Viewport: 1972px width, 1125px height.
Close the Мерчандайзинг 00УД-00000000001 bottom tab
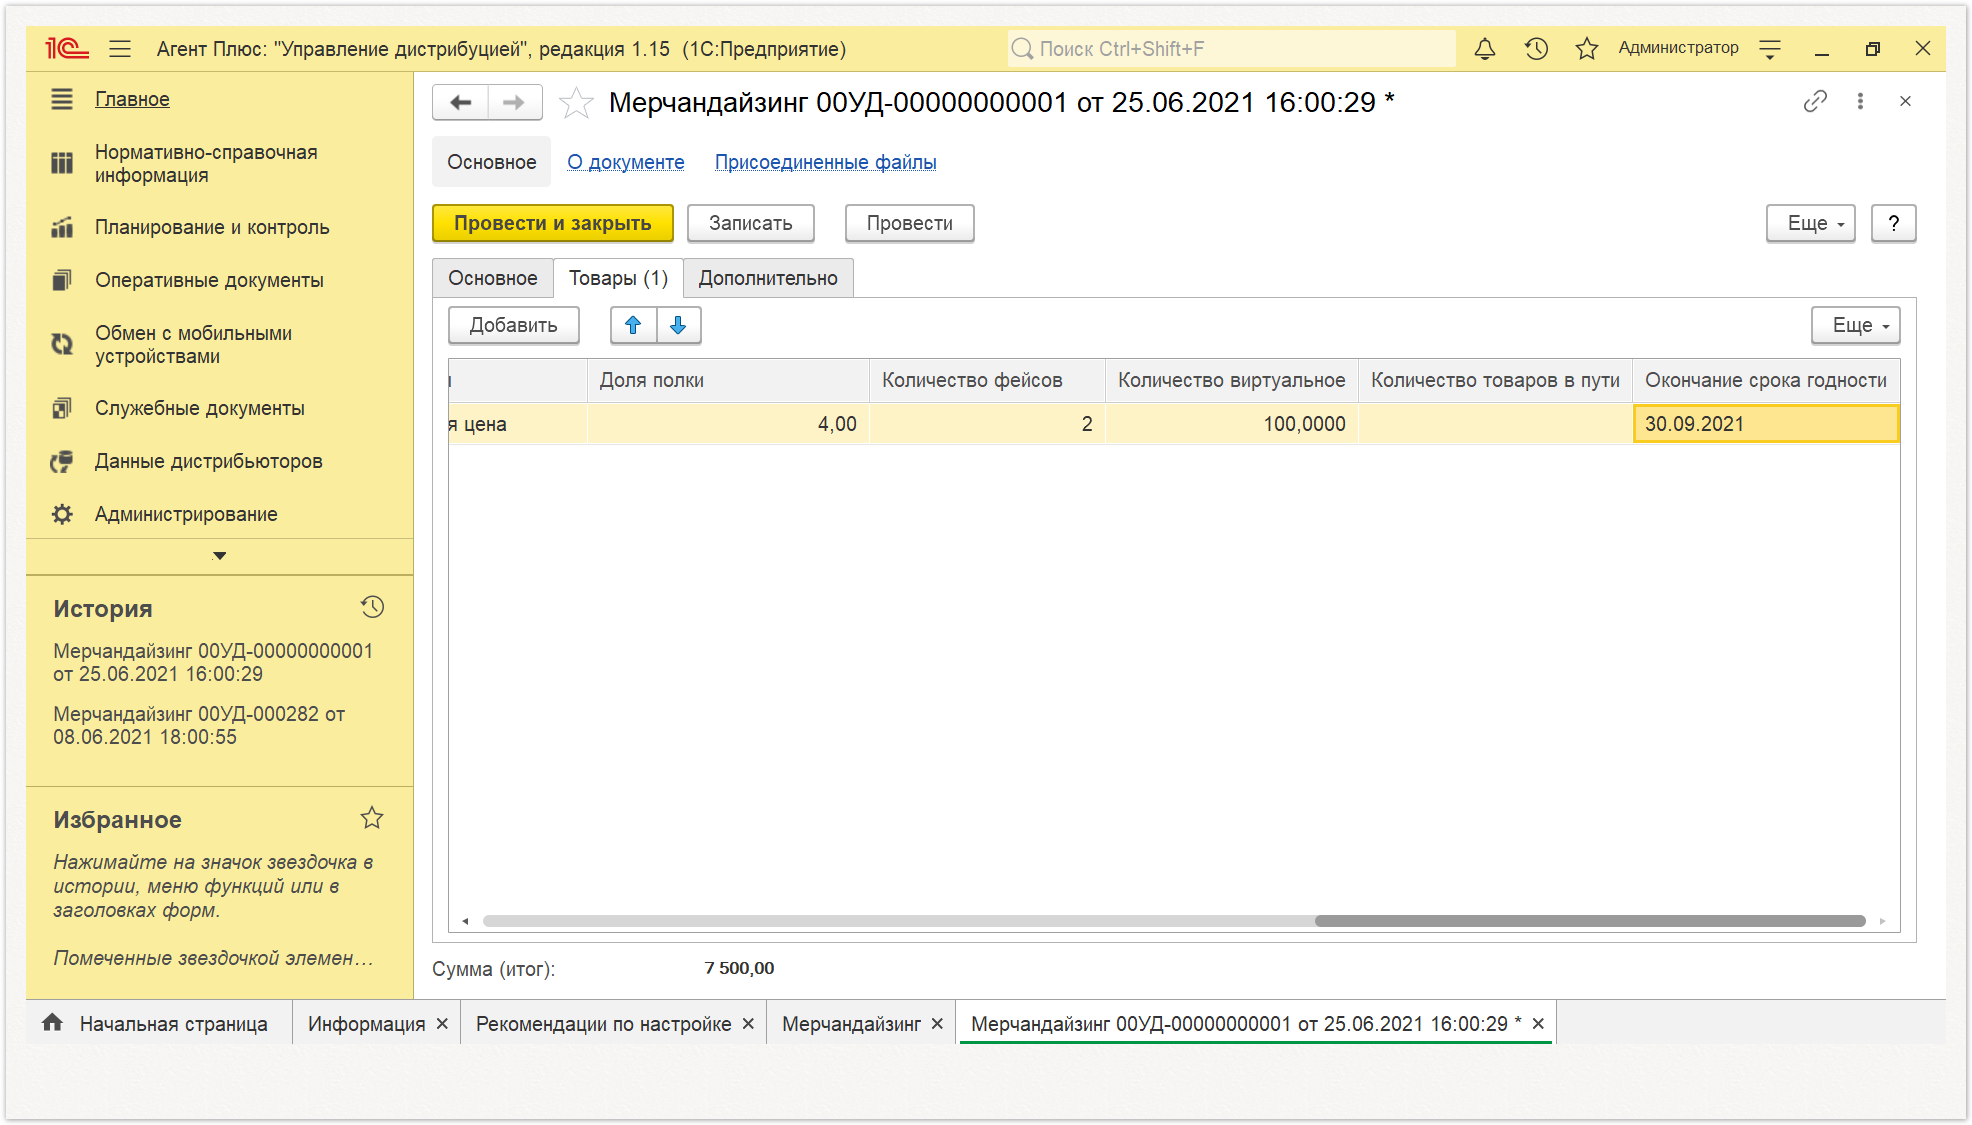(x=1538, y=1024)
